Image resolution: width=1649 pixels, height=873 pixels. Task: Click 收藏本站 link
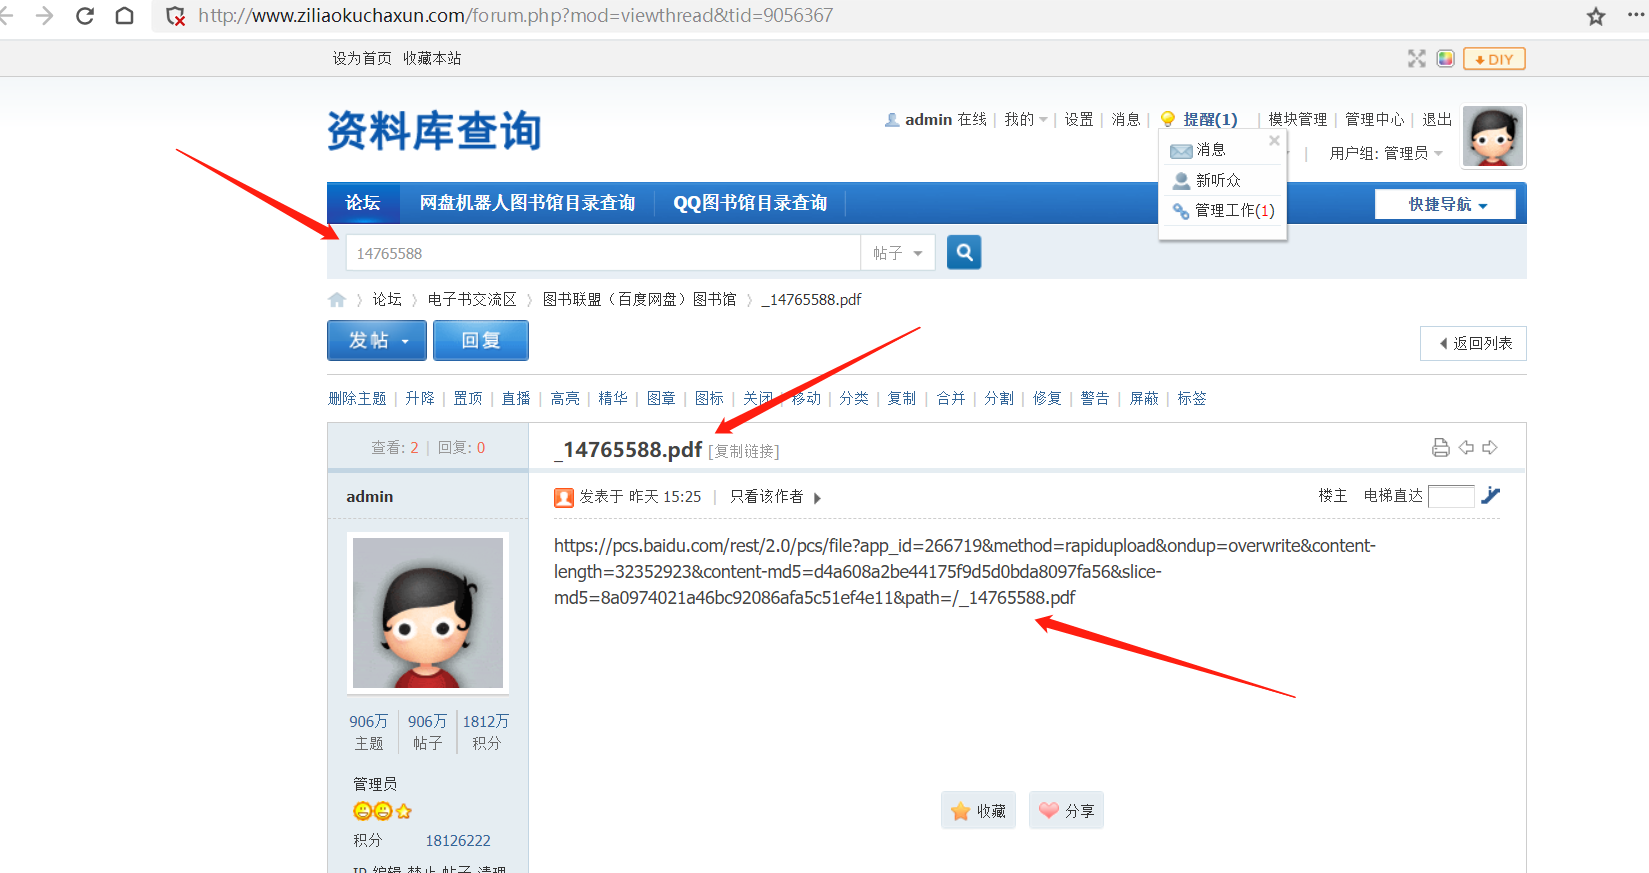click(x=432, y=59)
